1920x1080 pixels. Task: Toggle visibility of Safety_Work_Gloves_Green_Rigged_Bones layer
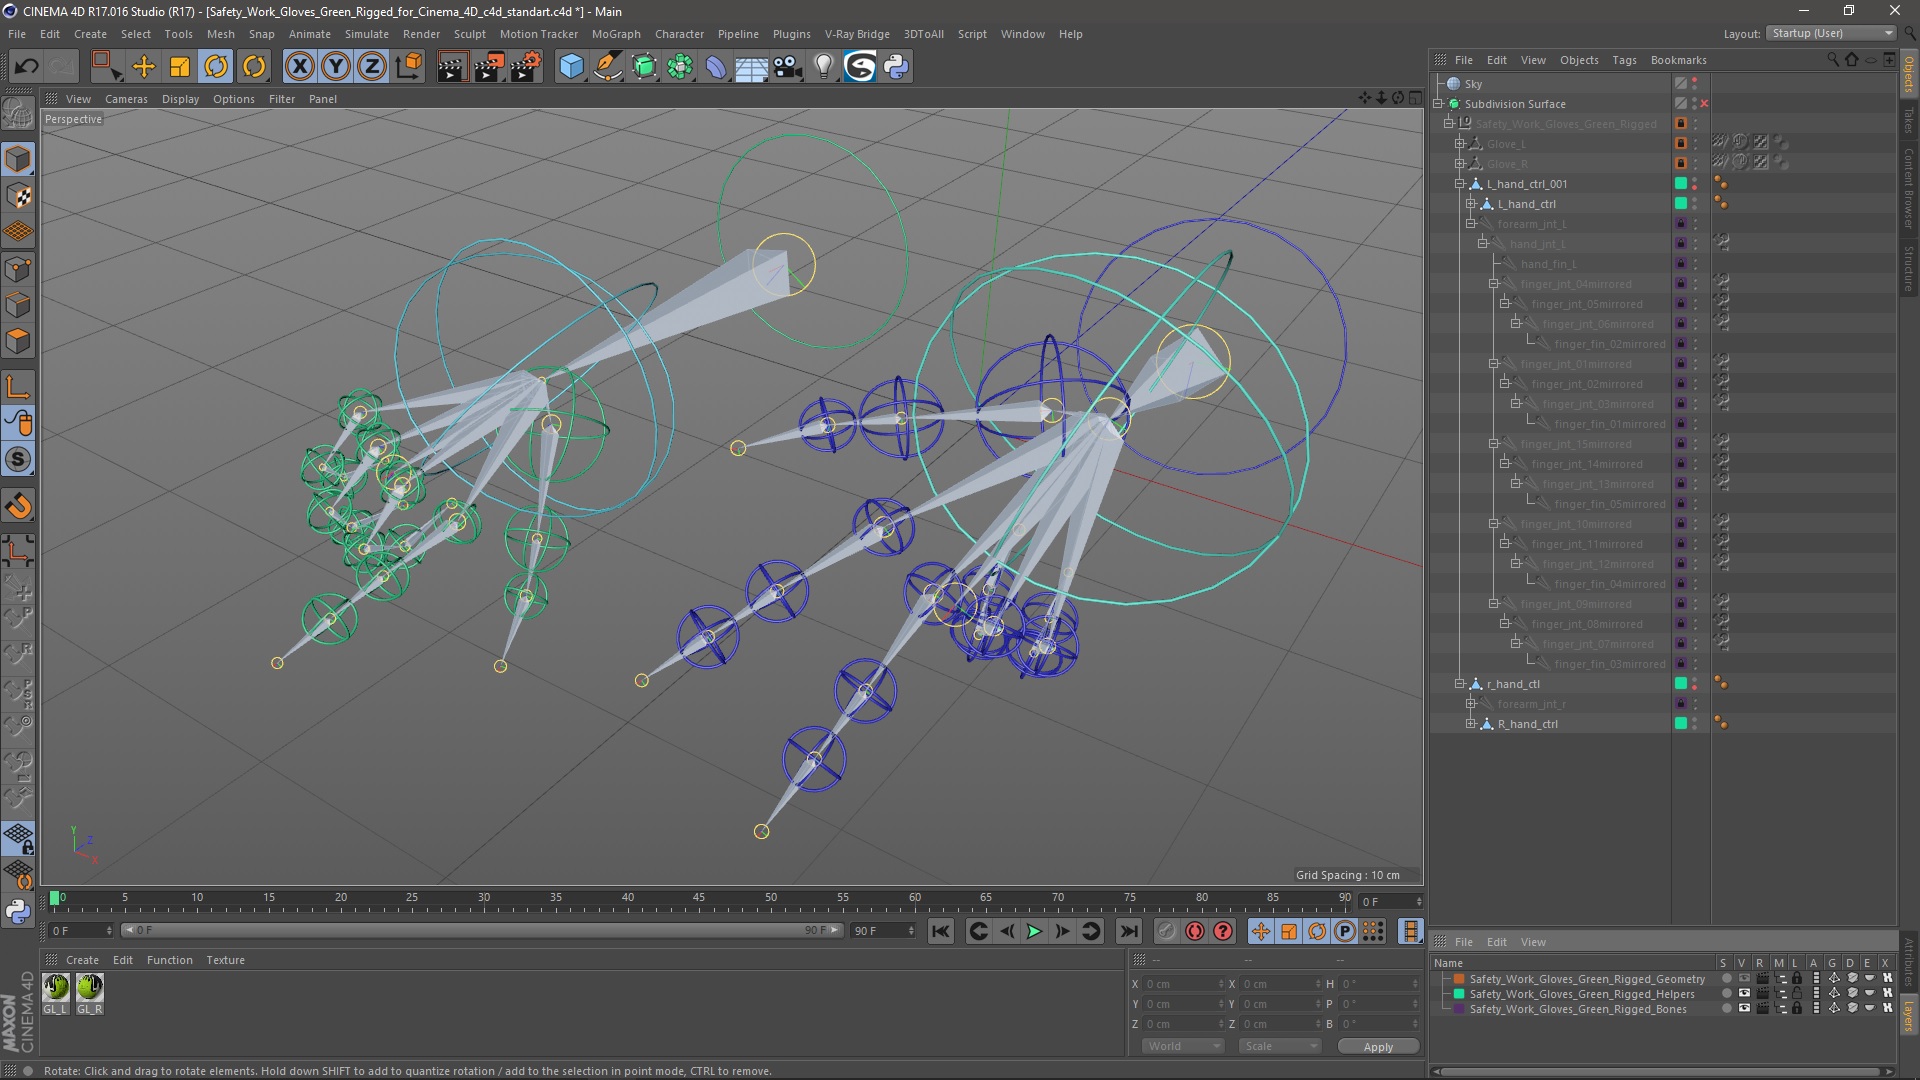(1744, 1009)
